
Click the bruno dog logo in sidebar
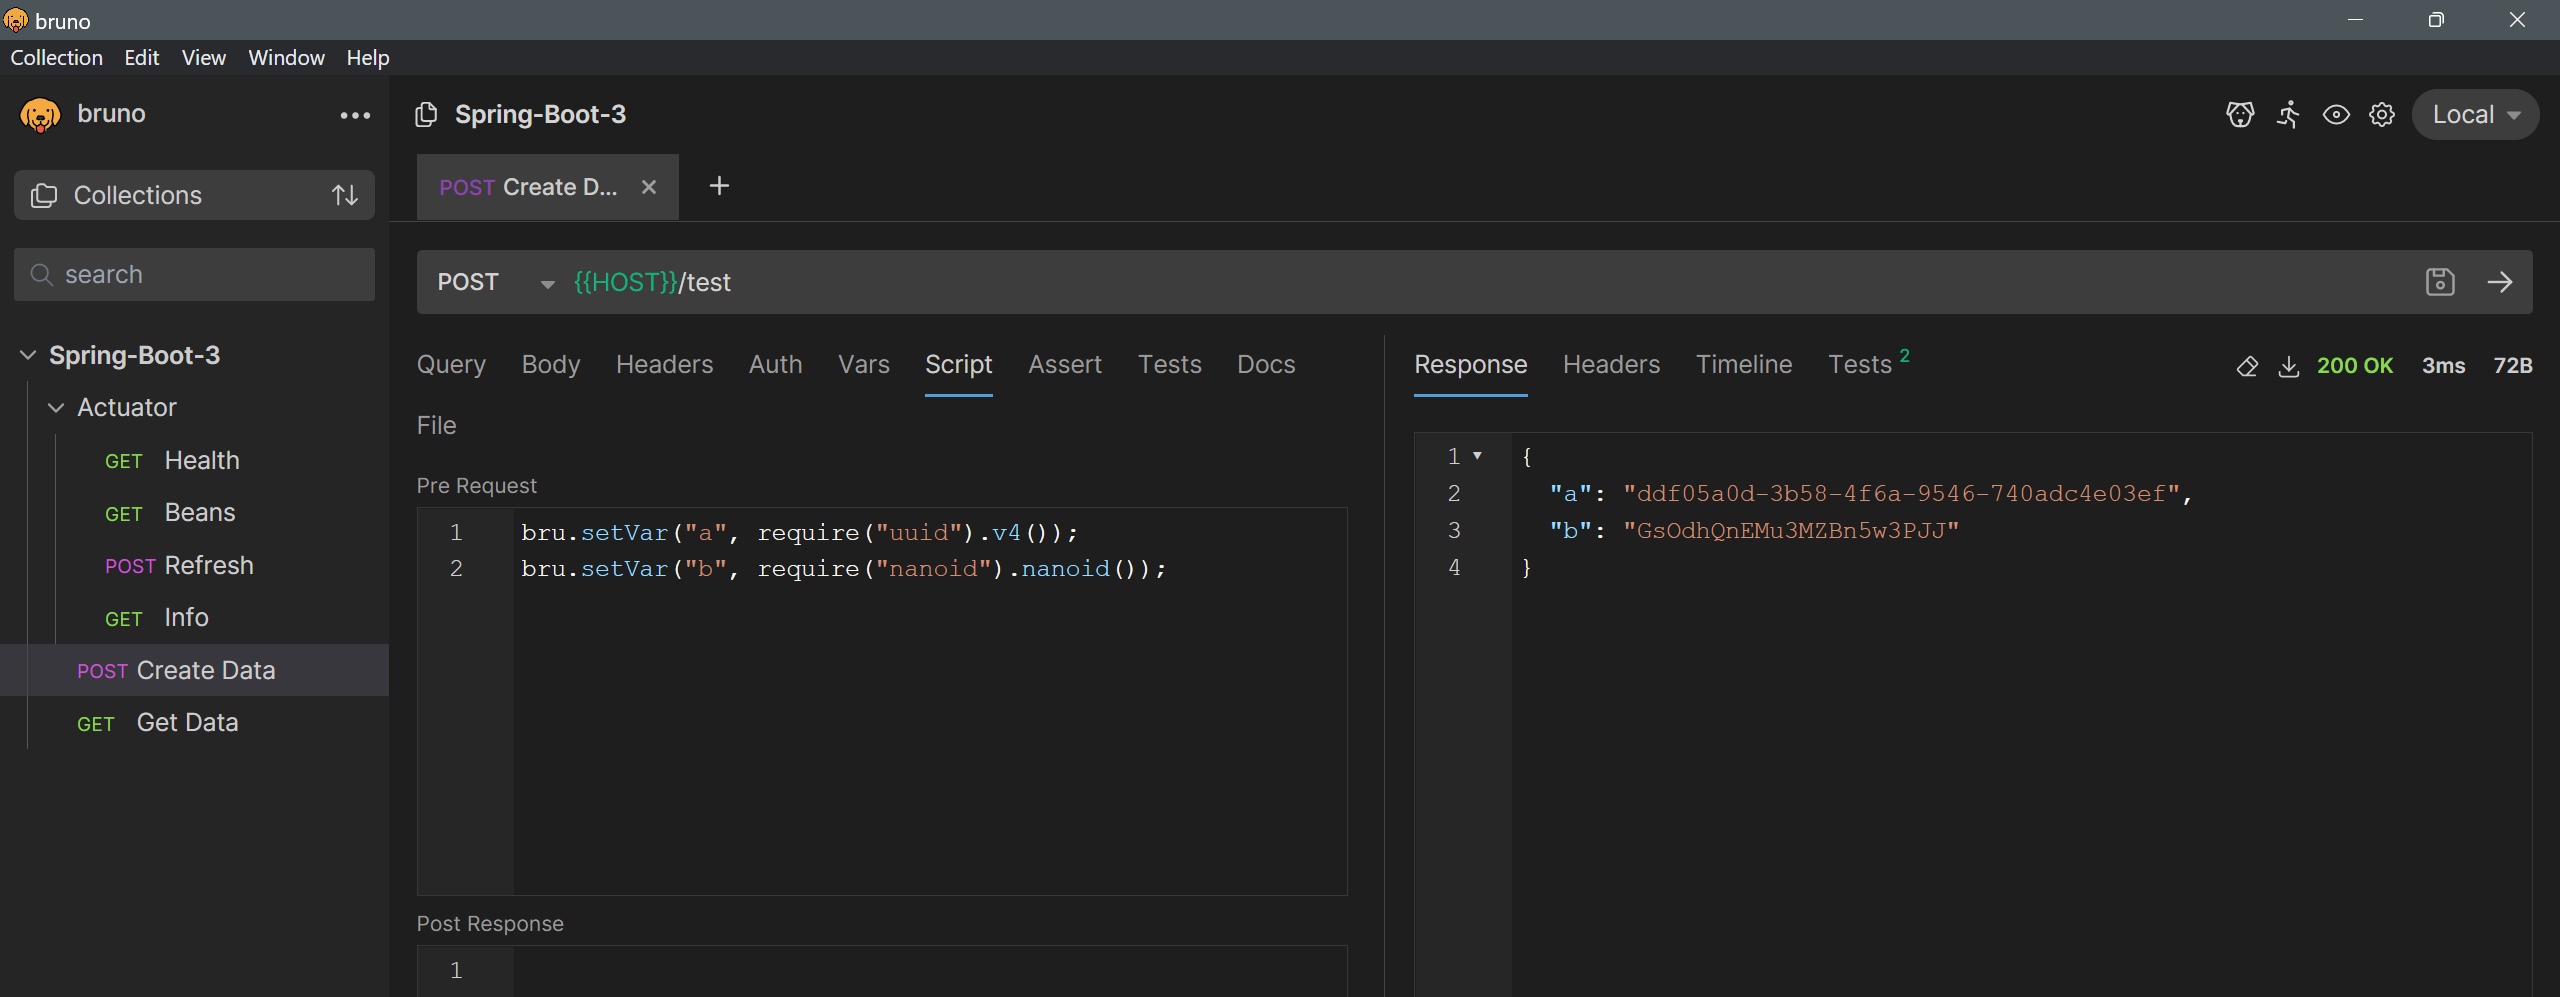coord(40,115)
